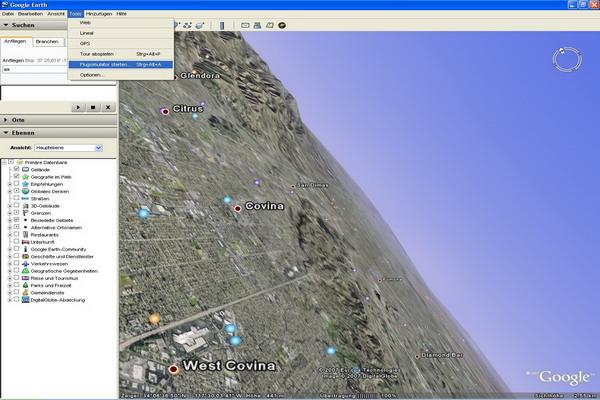Viewport: 600px width, 400px height.
Task: Click the Anfliegen search input field
Action: (x=35, y=69)
